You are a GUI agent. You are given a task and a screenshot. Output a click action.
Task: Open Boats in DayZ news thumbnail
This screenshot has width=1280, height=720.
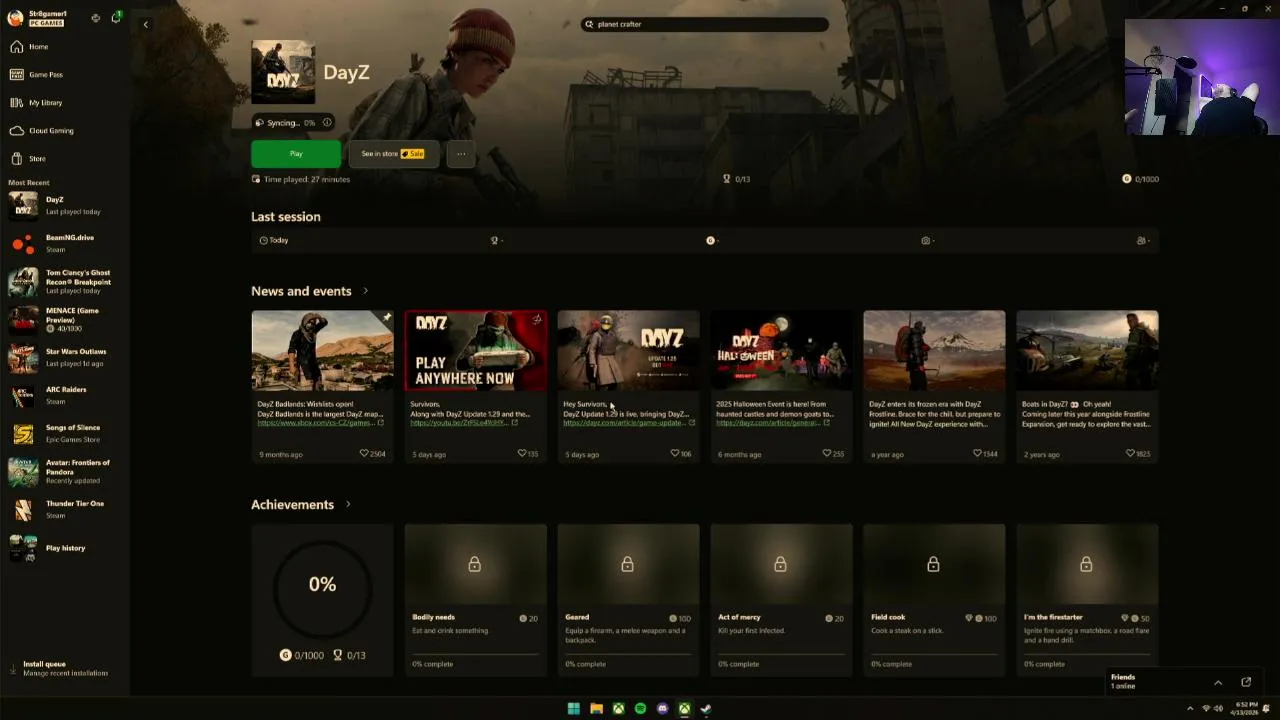1087,350
